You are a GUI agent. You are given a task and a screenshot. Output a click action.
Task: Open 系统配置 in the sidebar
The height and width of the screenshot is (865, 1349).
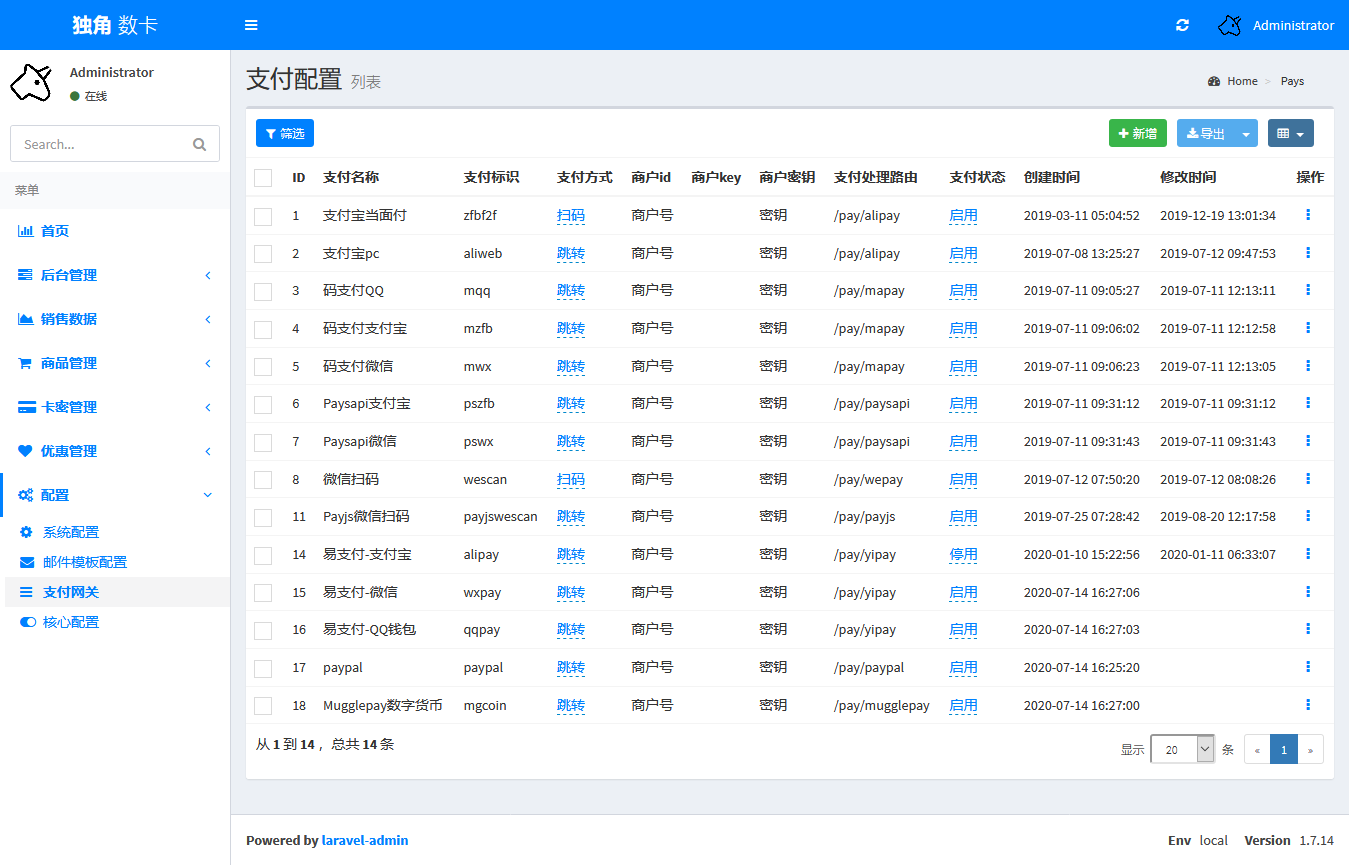coord(70,532)
